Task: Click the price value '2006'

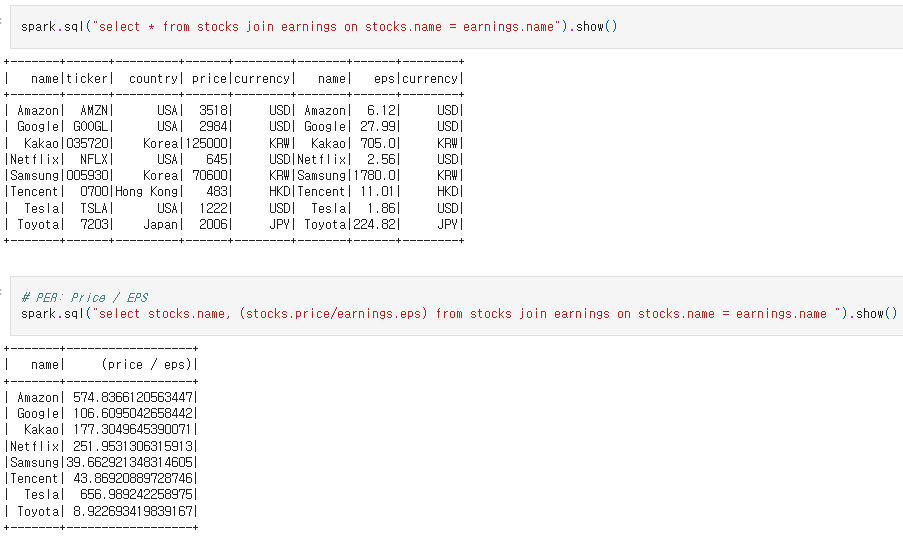Action: coord(214,225)
